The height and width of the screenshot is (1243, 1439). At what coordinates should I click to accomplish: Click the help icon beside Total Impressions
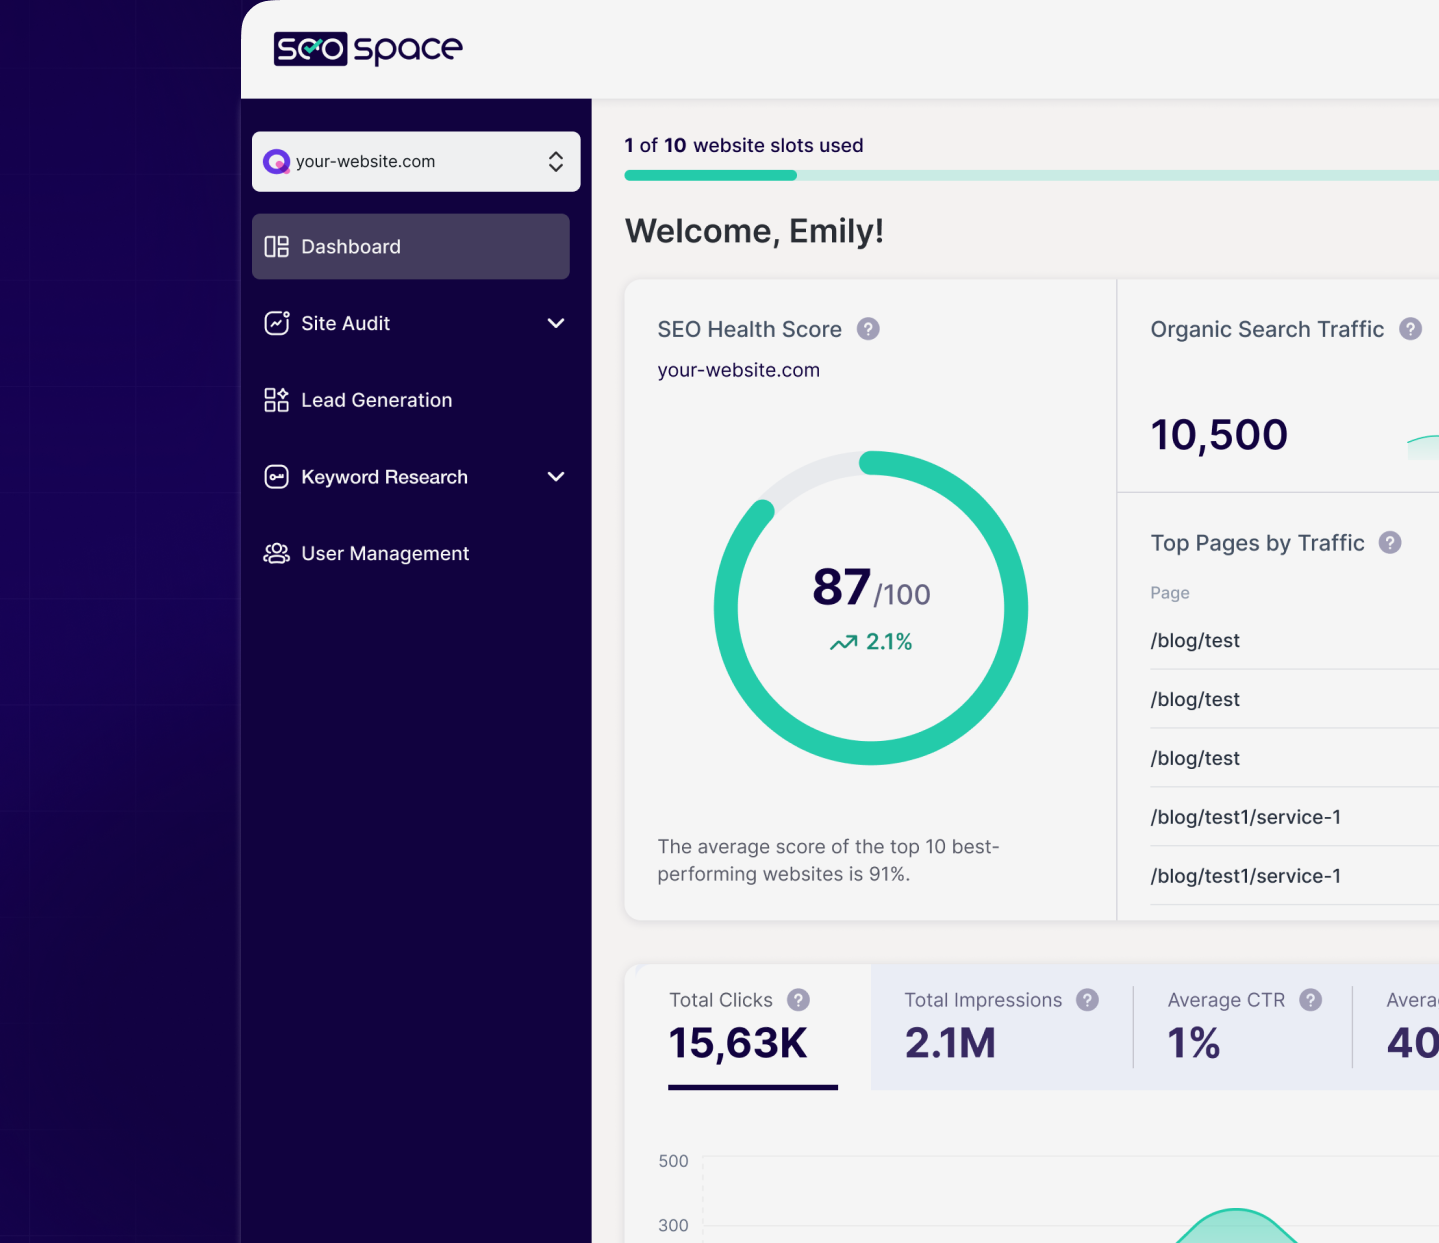[x=1086, y=1000]
